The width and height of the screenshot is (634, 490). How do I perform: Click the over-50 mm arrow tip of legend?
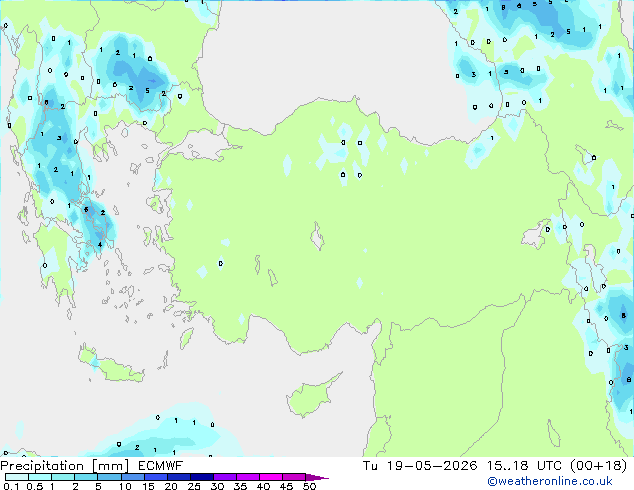coord(317,477)
